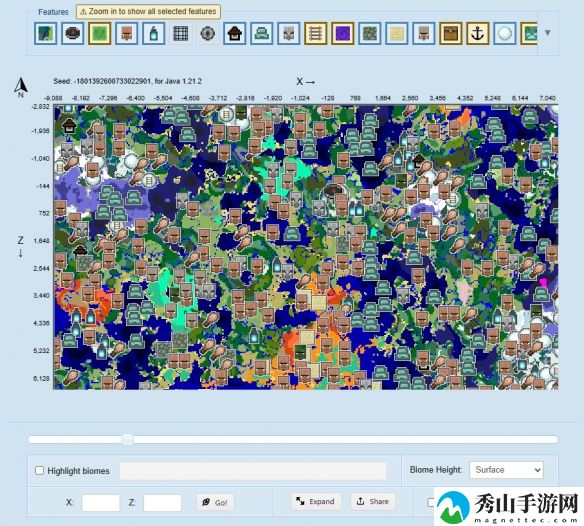This screenshot has height=526, width=584.
Task: Toggle the Pillager Outpost feature icon
Action: tap(289, 34)
